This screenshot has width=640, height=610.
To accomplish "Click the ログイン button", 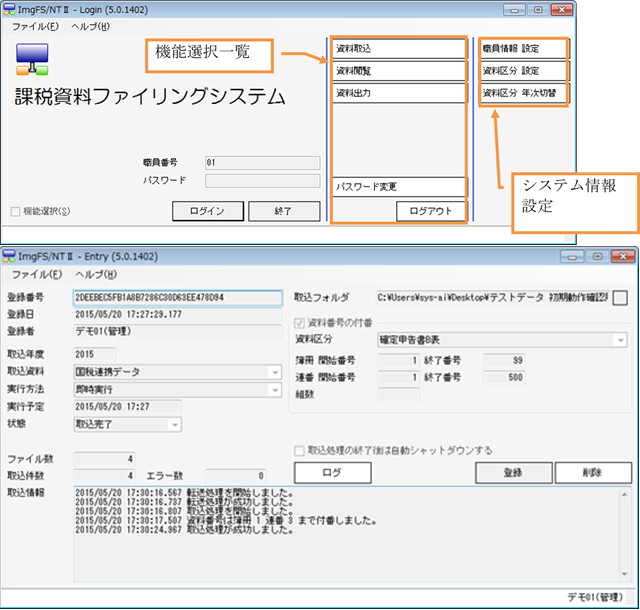I will coord(208,211).
